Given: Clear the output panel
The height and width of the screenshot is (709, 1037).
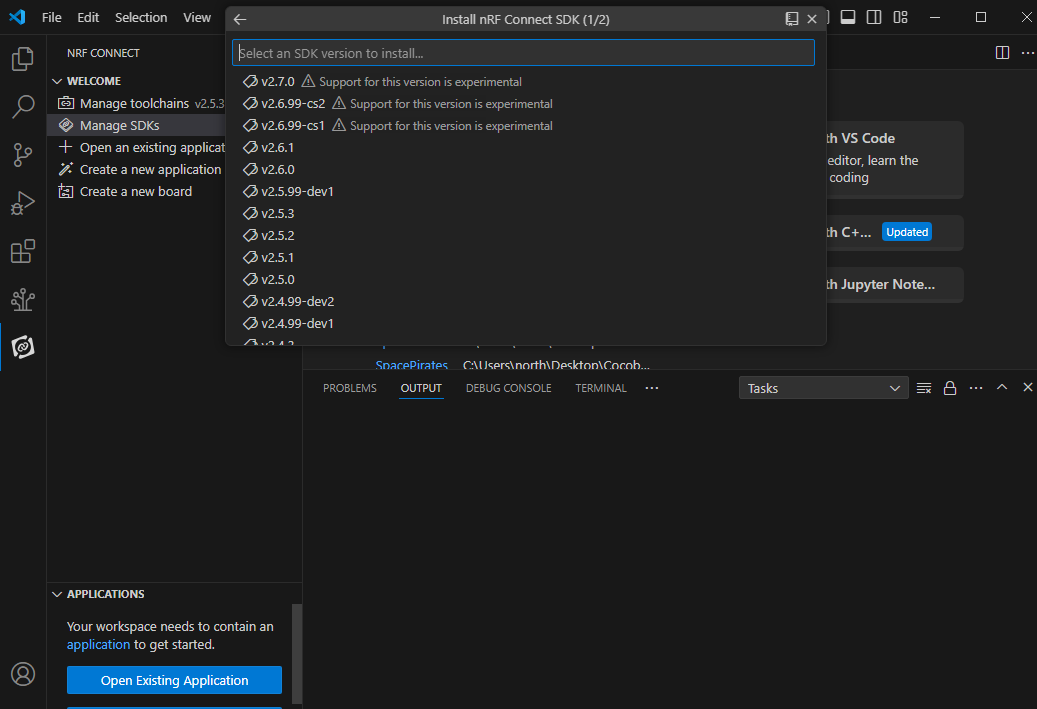Looking at the screenshot, I should 924,388.
